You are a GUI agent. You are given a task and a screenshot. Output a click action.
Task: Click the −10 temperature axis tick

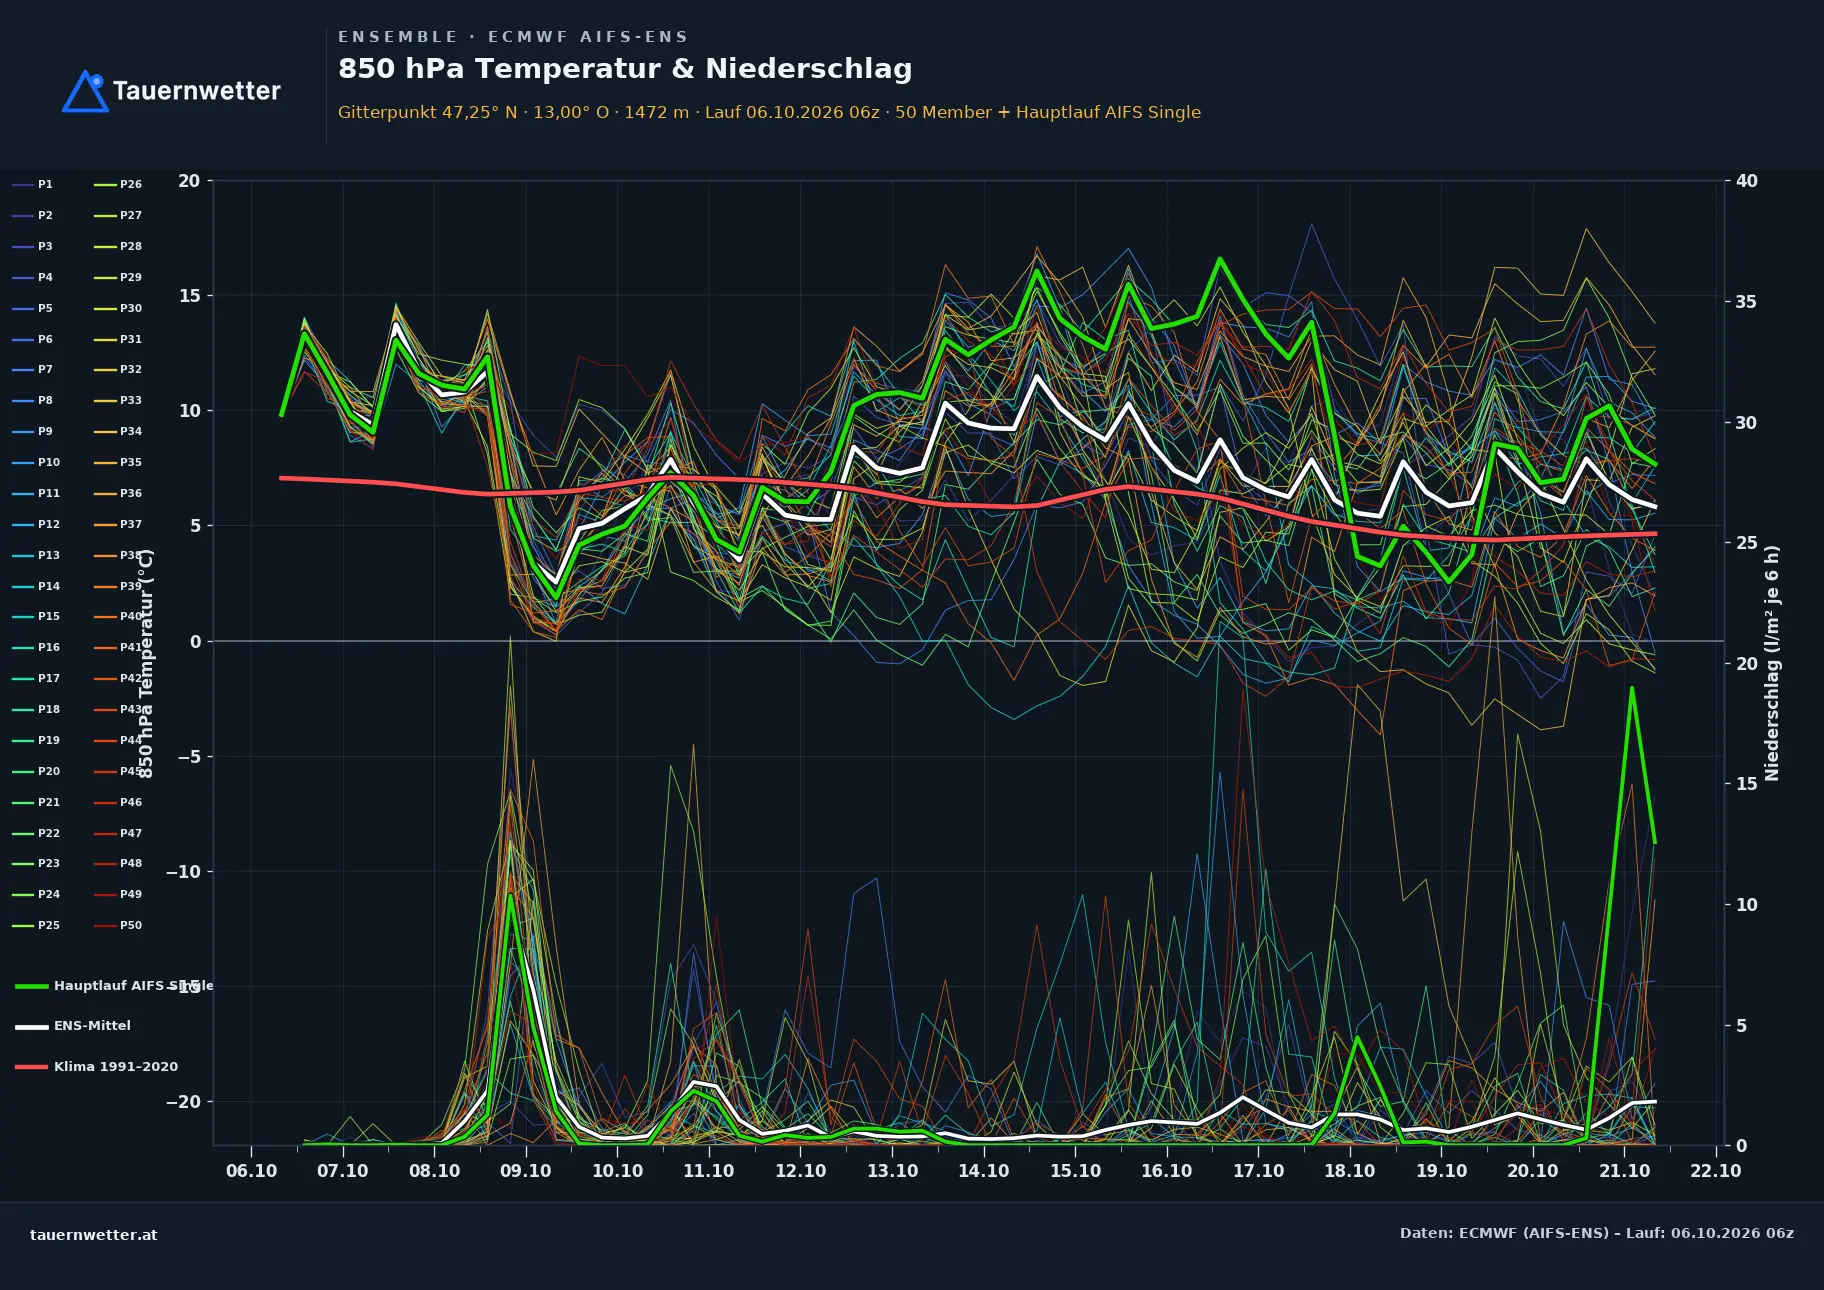pos(183,872)
